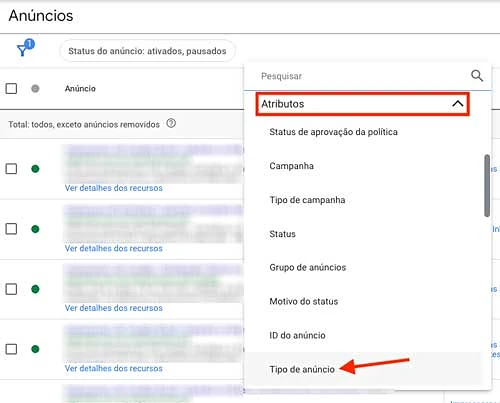This screenshot has height=403, width=500.
Task: Click the Anúncios page title
Action: (41, 16)
